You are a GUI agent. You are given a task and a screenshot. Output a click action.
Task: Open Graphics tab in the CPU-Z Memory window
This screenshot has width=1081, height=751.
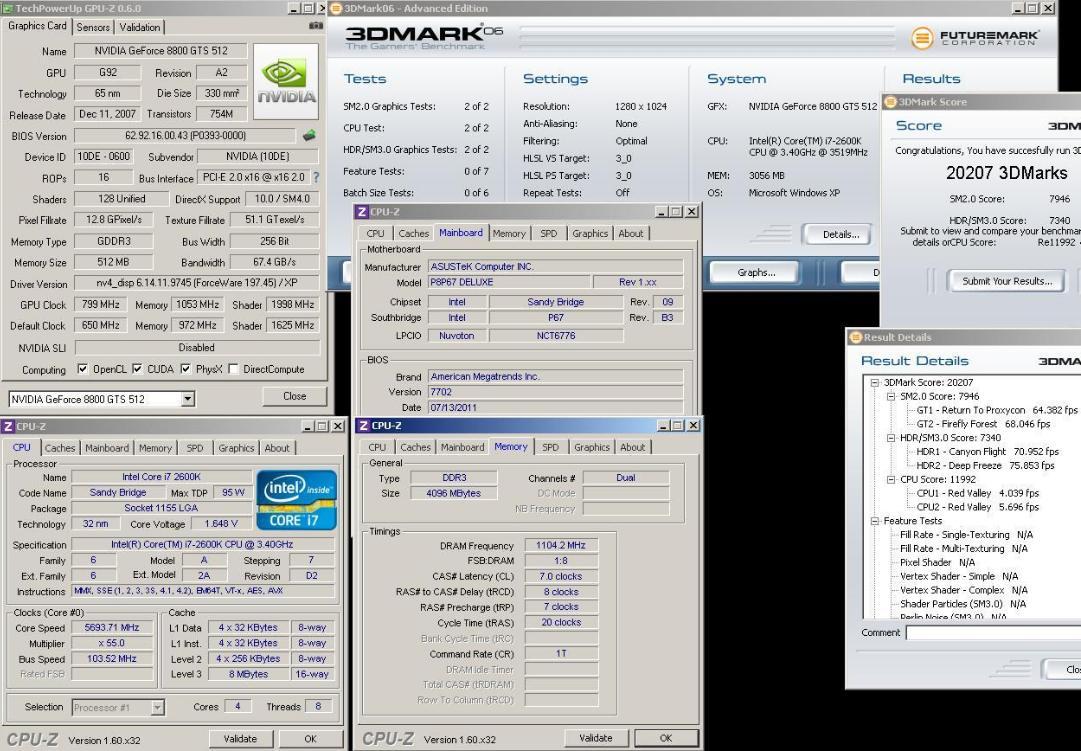coord(592,447)
